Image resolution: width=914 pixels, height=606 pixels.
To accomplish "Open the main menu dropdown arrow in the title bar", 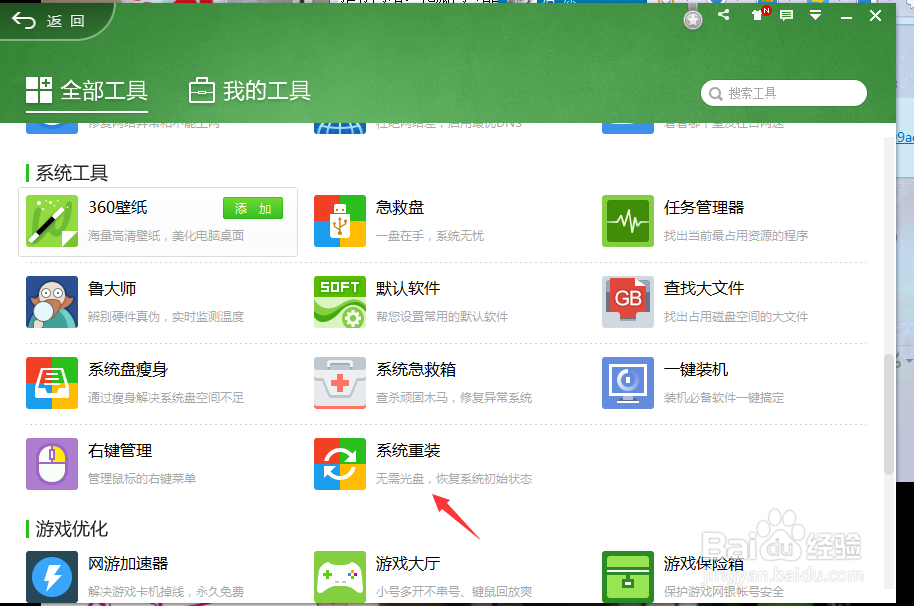I will (x=815, y=15).
